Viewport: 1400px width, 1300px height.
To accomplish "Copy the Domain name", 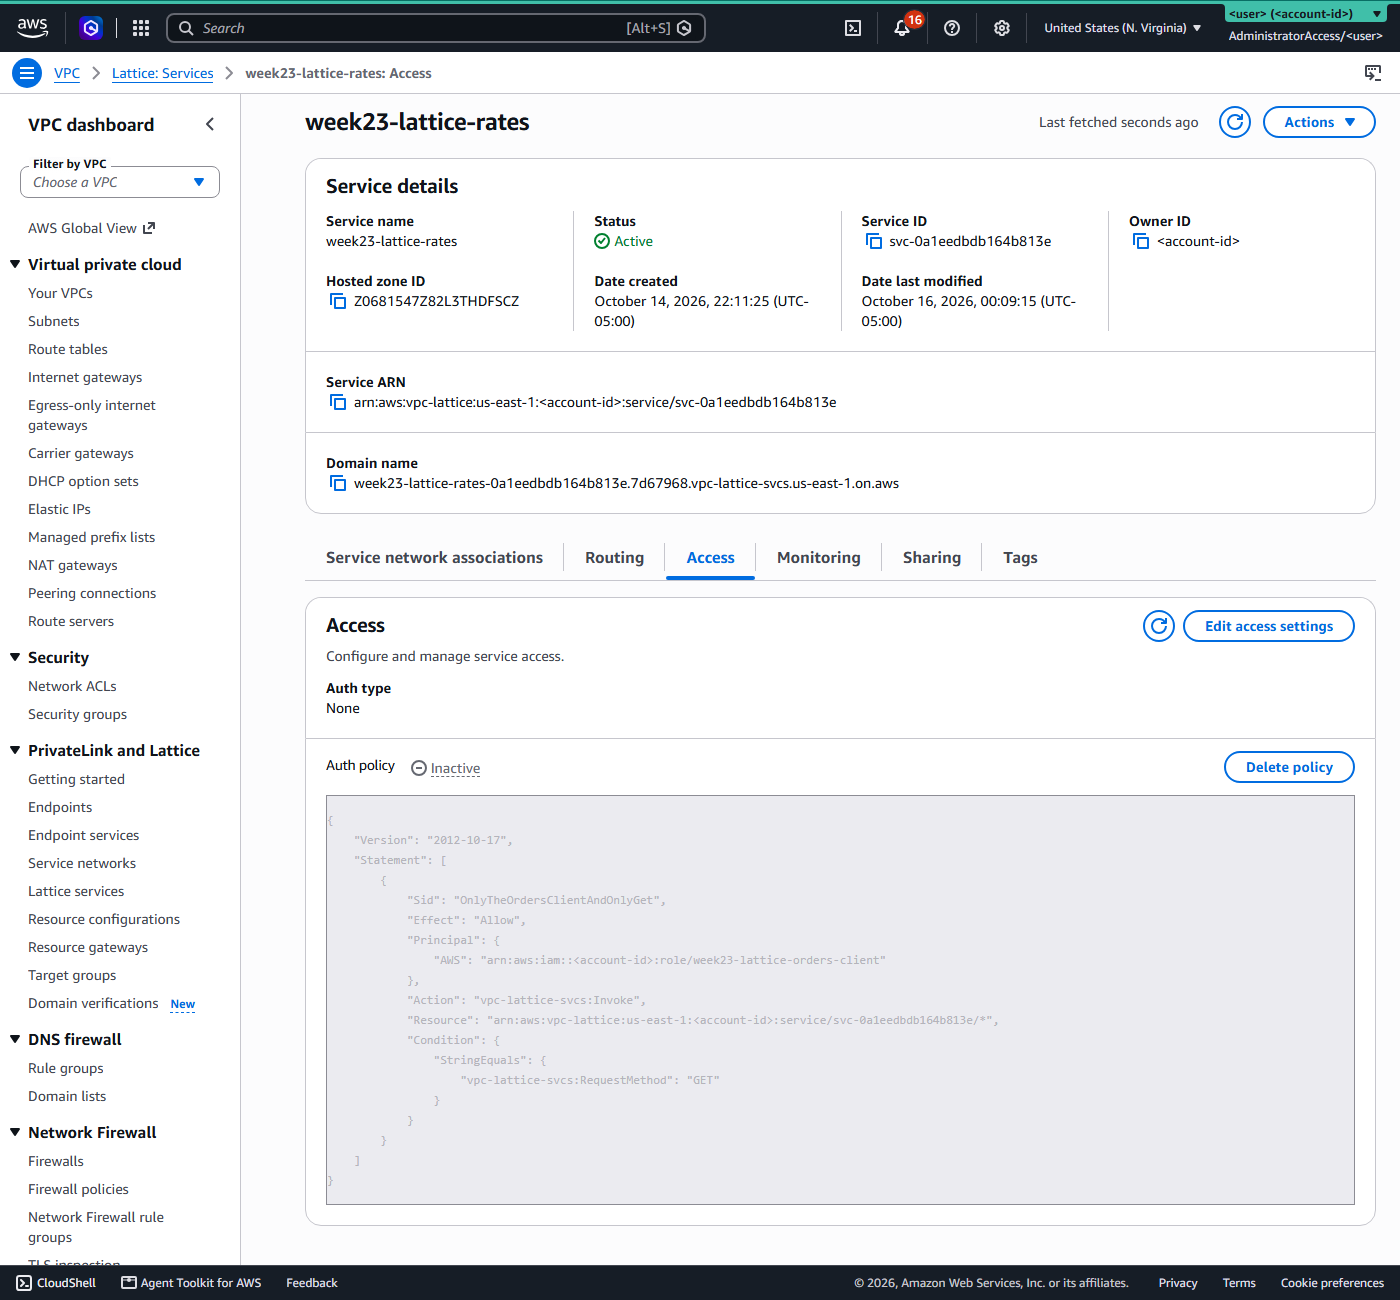I will pos(338,483).
